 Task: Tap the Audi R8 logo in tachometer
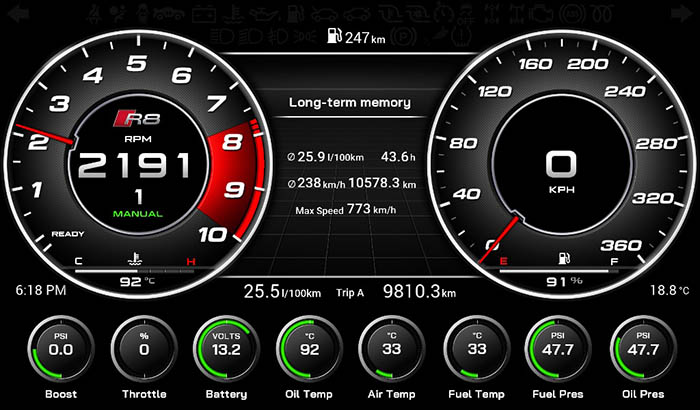click(x=137, y=118)
